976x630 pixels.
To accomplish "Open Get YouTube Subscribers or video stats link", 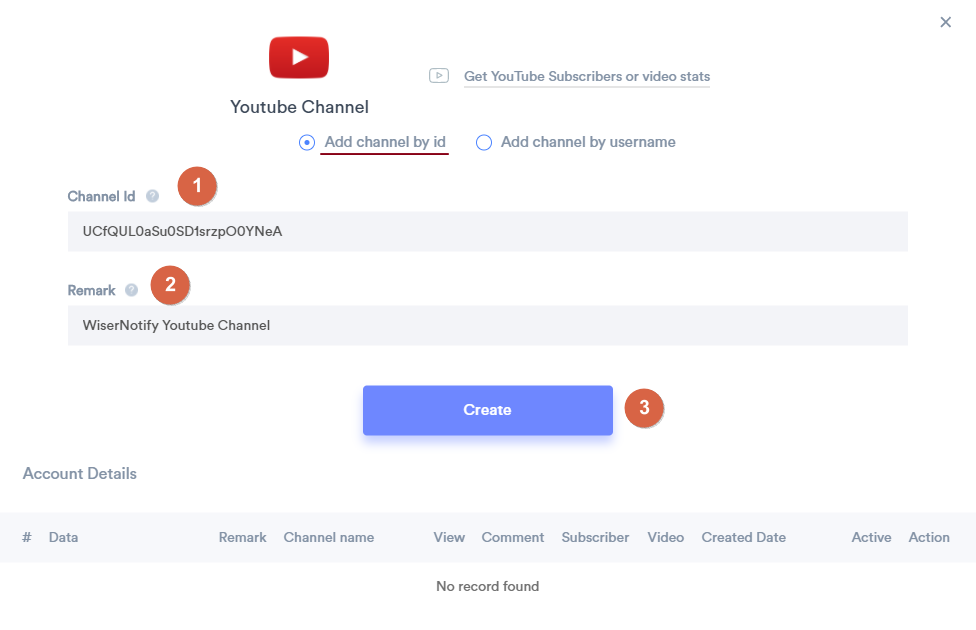I will tap(587, 77).
